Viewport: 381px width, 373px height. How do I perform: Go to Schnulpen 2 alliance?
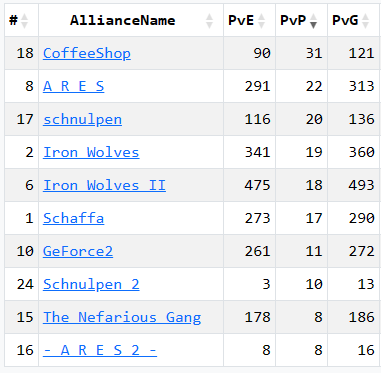coord(91,284)
